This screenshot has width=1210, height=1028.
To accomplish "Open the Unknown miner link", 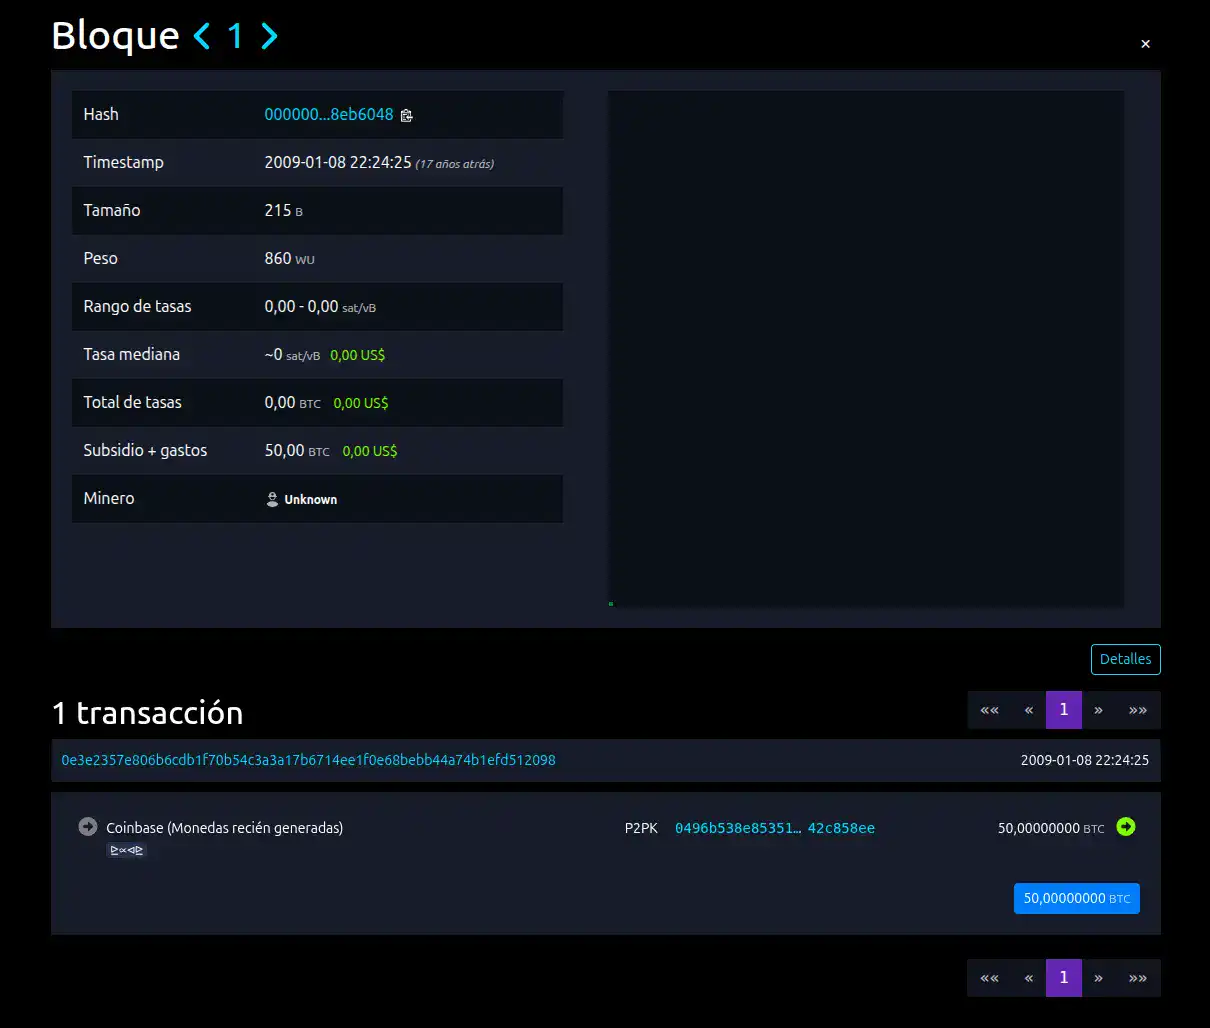I will point(302,499).
